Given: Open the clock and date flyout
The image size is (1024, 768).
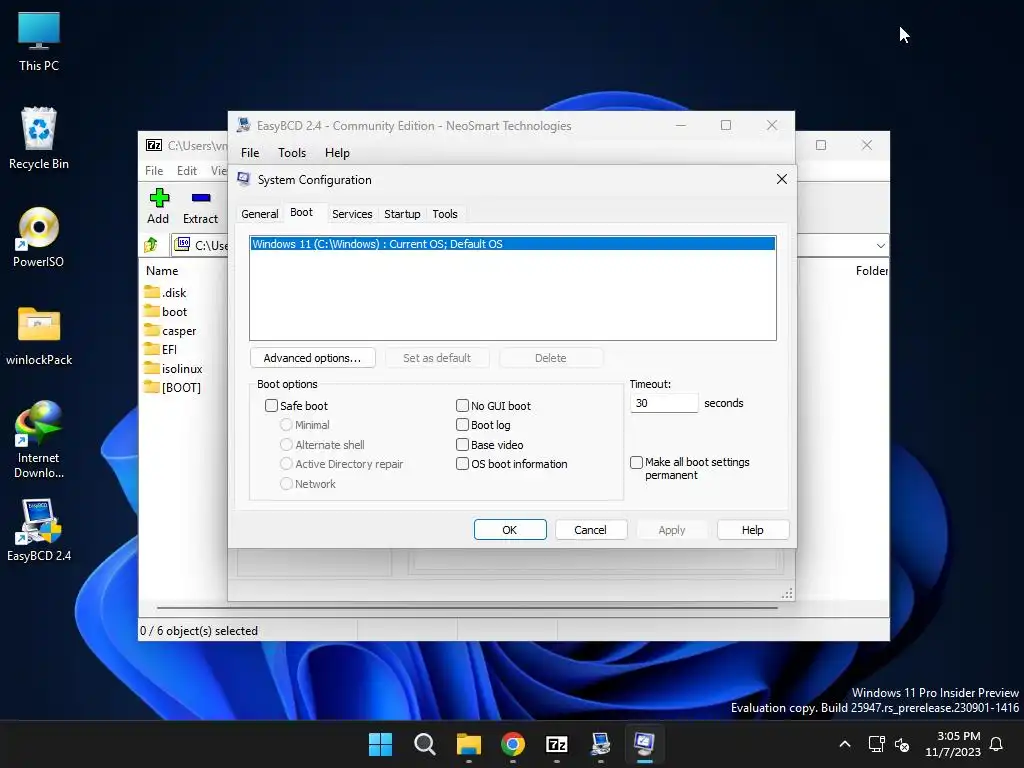Looking at the screenshot, I should 953,744.
